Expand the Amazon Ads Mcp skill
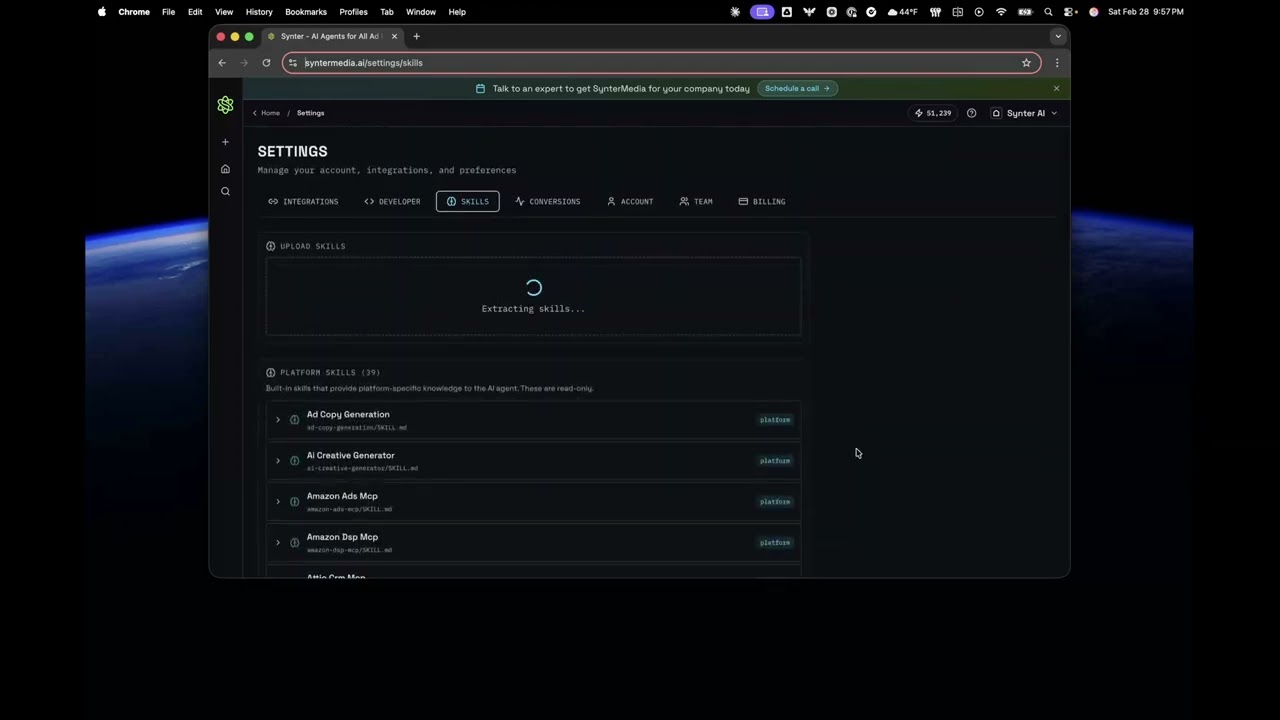 click(x=278, y=502)
